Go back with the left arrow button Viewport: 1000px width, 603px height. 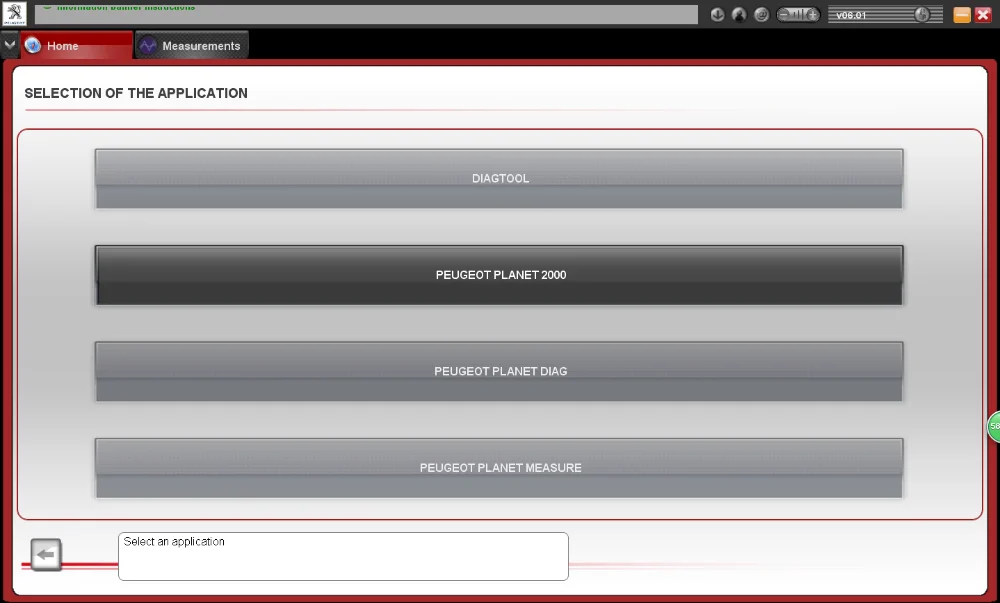click(46, 555)
